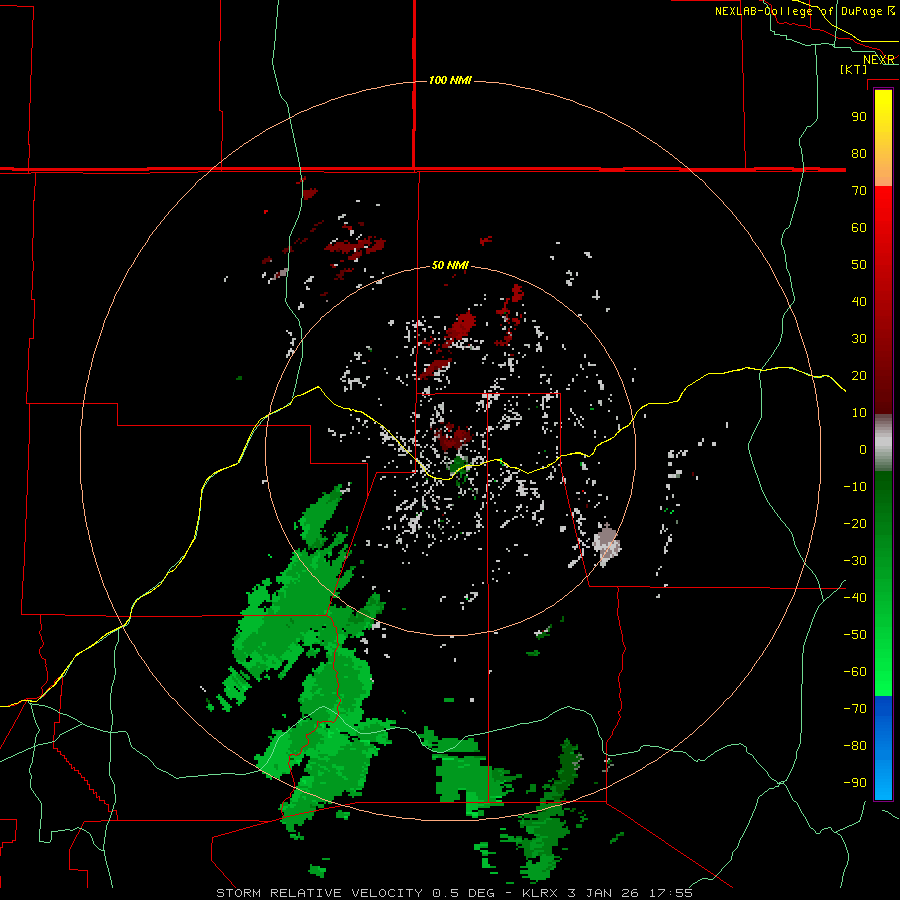The width and height of the screenshot is (900, 900).
Task: Click the 60 value on velocity scale
Action: [859, 227]
